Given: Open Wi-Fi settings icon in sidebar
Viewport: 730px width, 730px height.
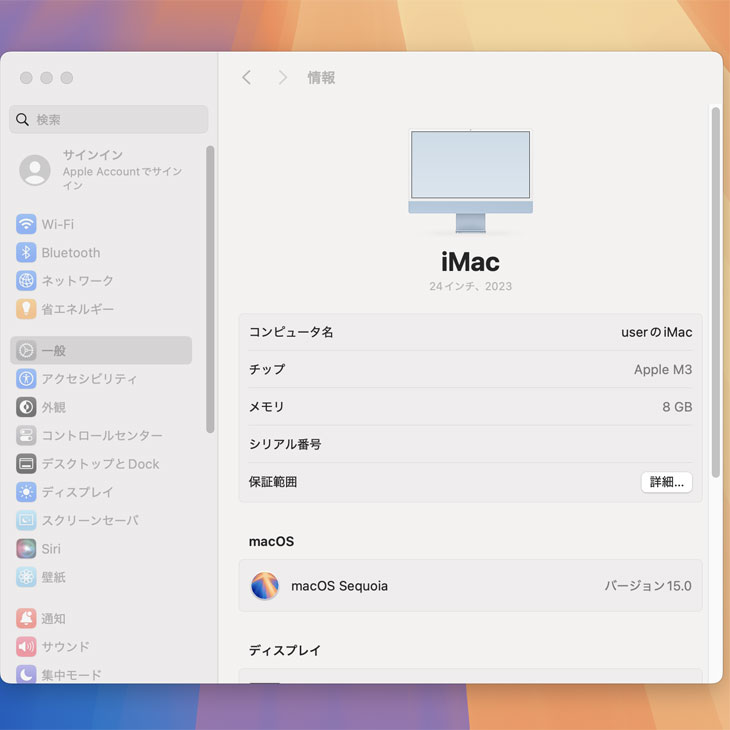Looking at the screenshot, I should 26,224.
